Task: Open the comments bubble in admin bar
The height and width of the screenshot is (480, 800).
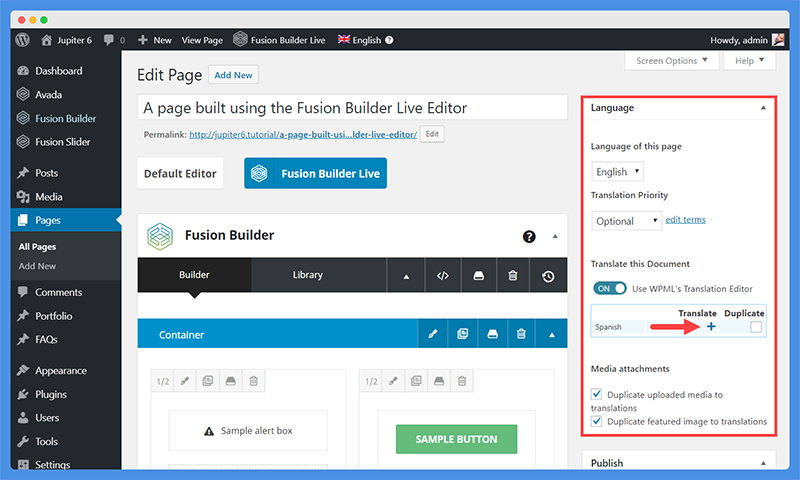Action: (x=114, y=40)
